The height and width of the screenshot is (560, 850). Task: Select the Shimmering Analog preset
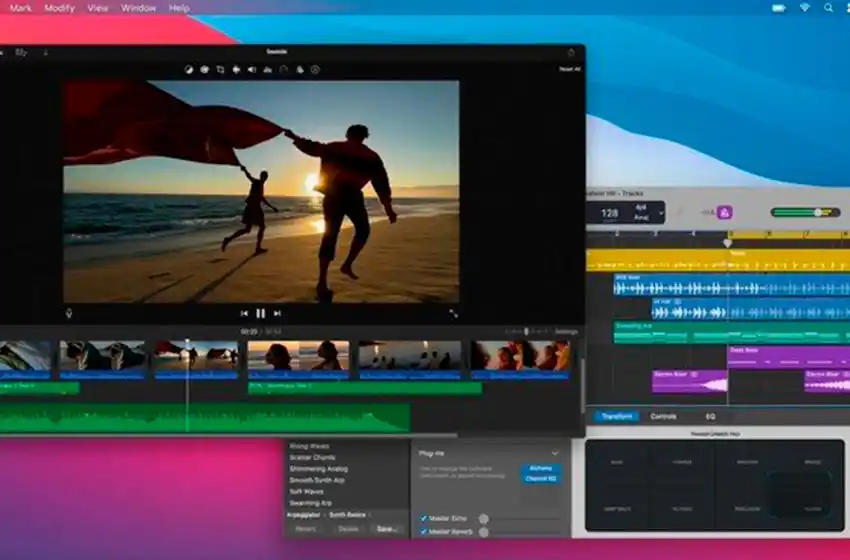coord(318,469)
